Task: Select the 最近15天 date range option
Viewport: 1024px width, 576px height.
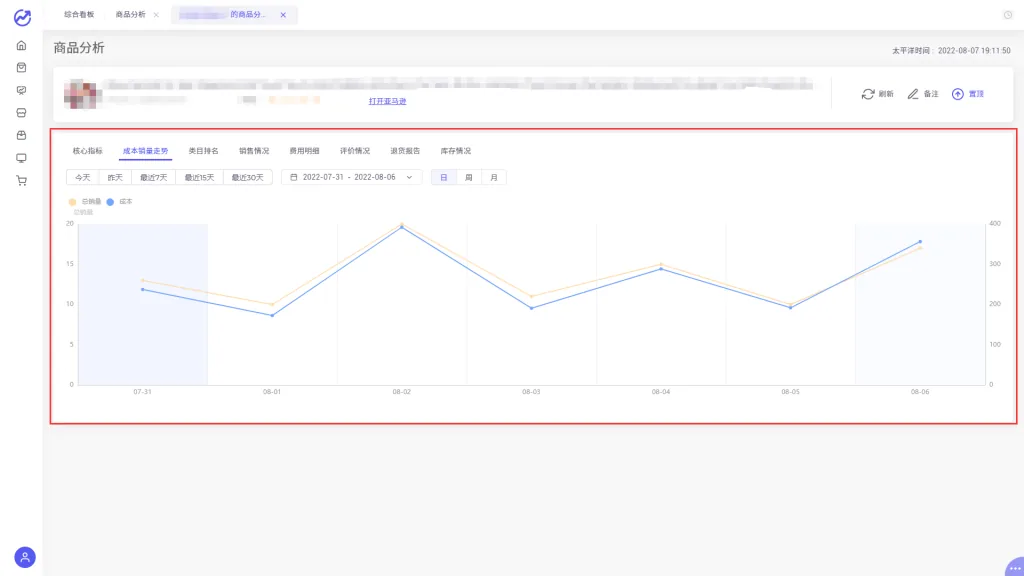Action: point(199,178)
